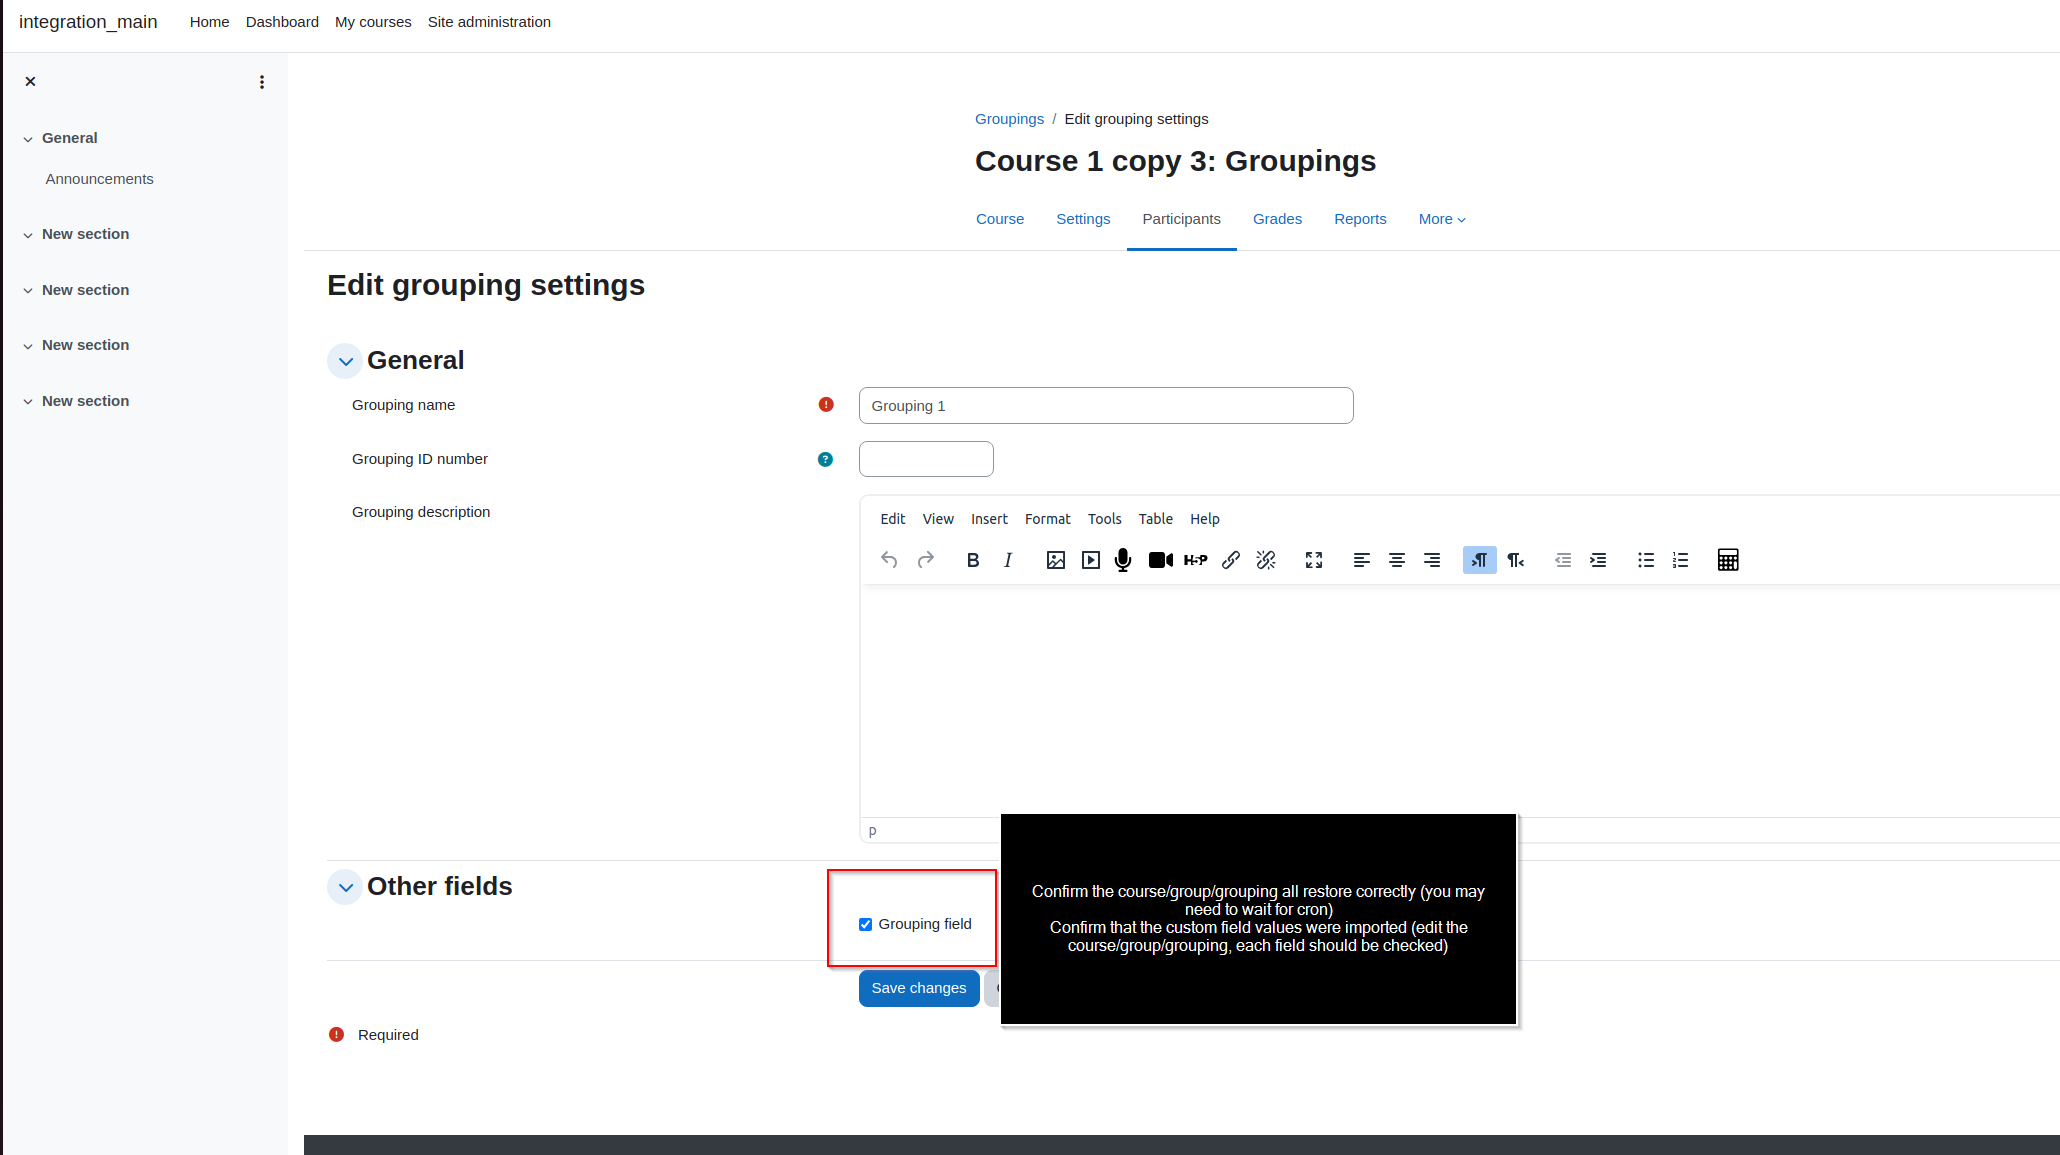Open the editor Insert menu
Image resolution: width=2060 pixels, height=1155 pixels.
[989, 519]
